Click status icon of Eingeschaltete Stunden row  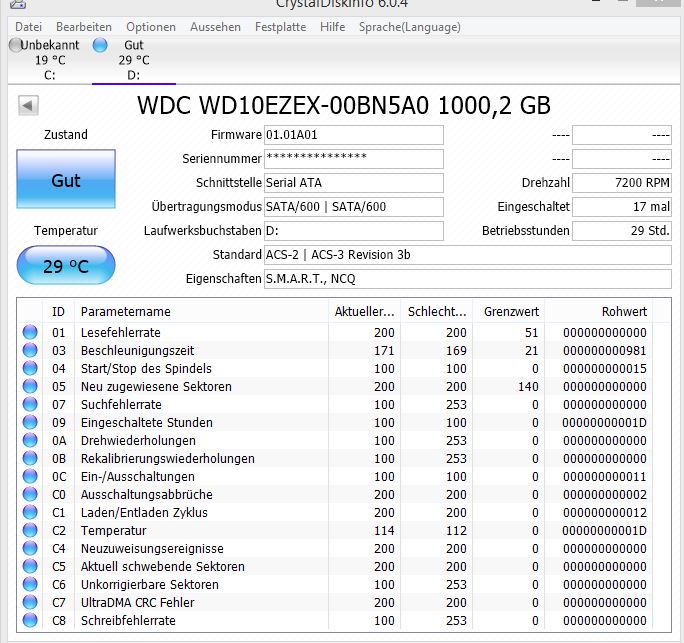click(30, 422)
